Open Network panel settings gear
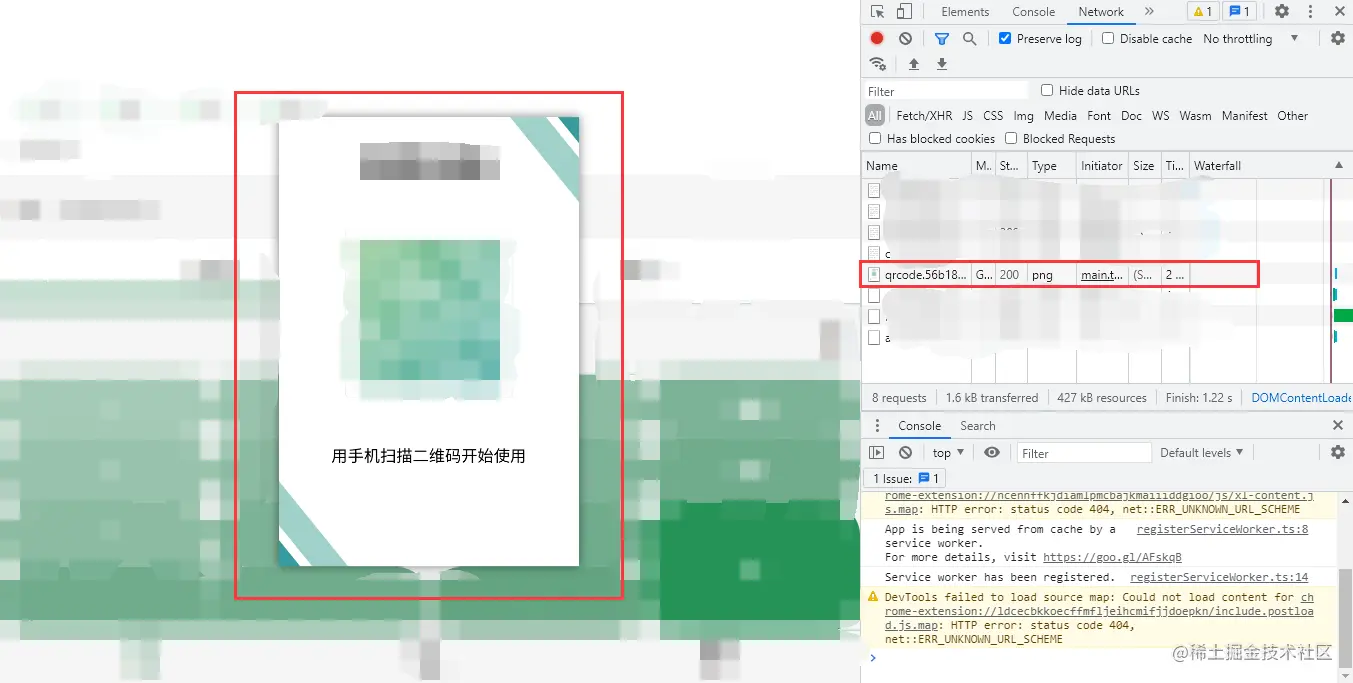1353x683 pixels. [x=1338, y=38]
